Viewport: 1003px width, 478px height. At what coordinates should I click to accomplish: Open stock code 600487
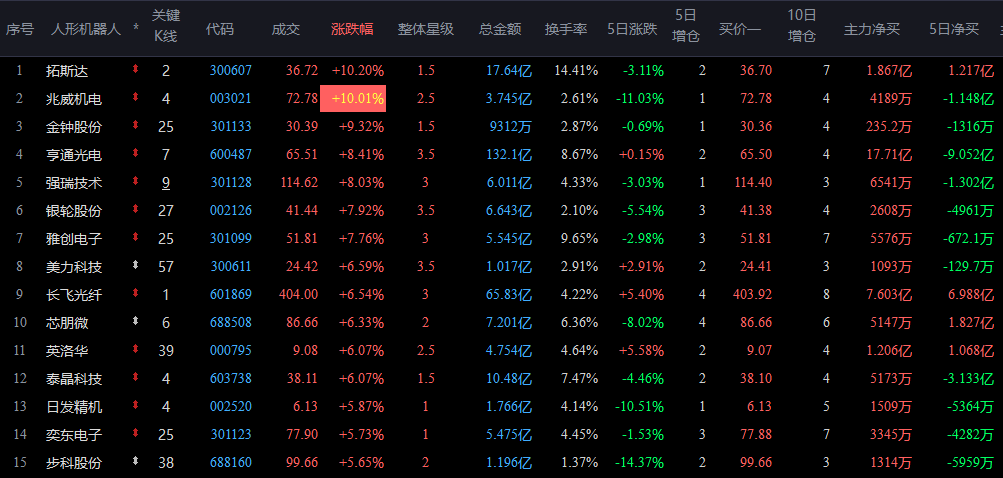pos(231,154)
